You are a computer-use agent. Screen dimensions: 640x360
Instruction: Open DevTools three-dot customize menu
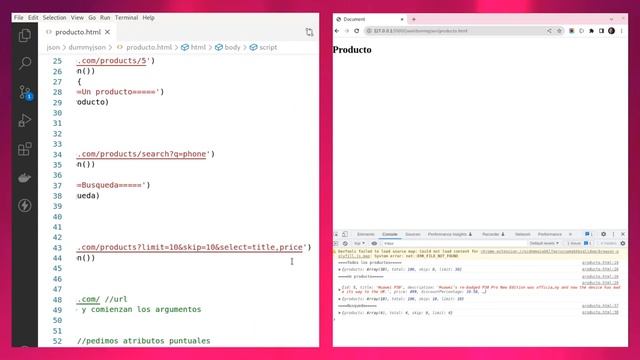(x=613, y=234)
